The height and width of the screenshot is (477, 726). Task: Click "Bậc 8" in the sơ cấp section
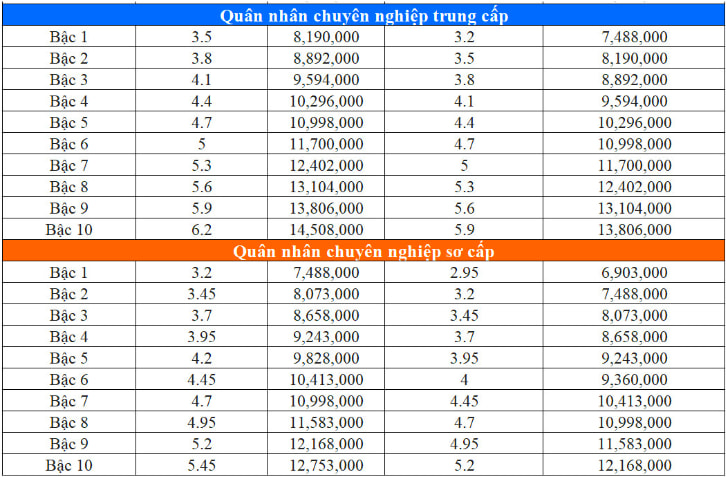tap(69, 422)
